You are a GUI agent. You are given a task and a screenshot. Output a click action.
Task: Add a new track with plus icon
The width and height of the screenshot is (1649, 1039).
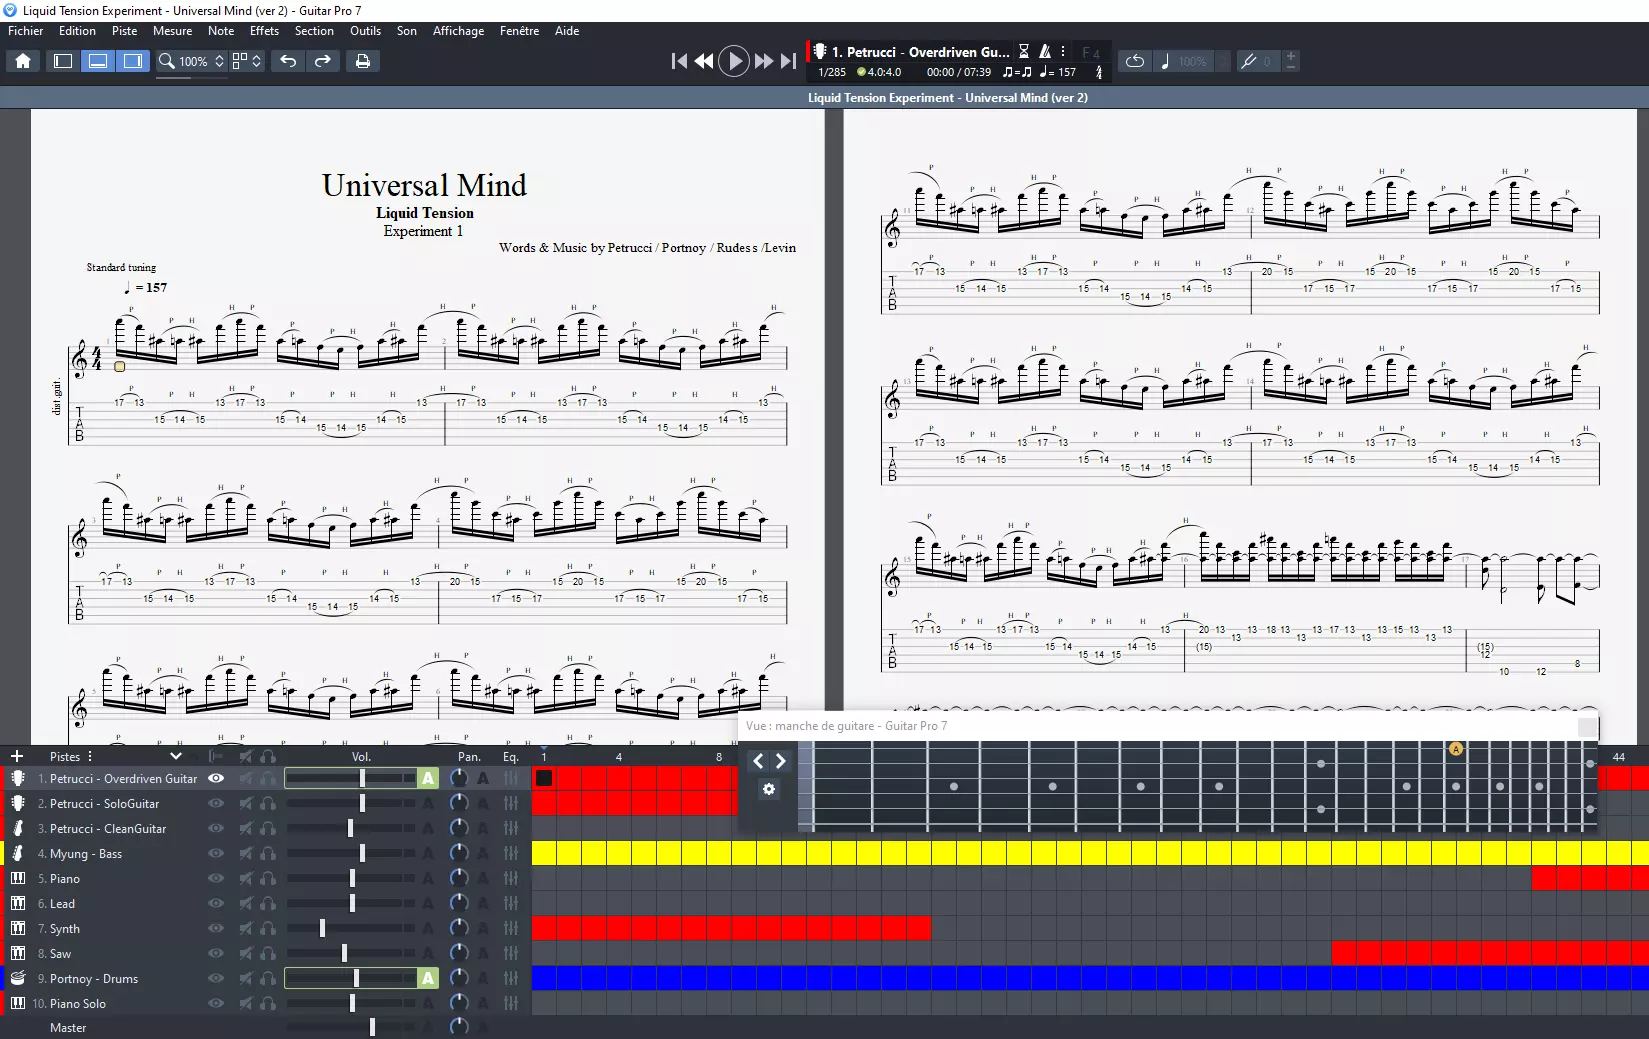[17, 756]
